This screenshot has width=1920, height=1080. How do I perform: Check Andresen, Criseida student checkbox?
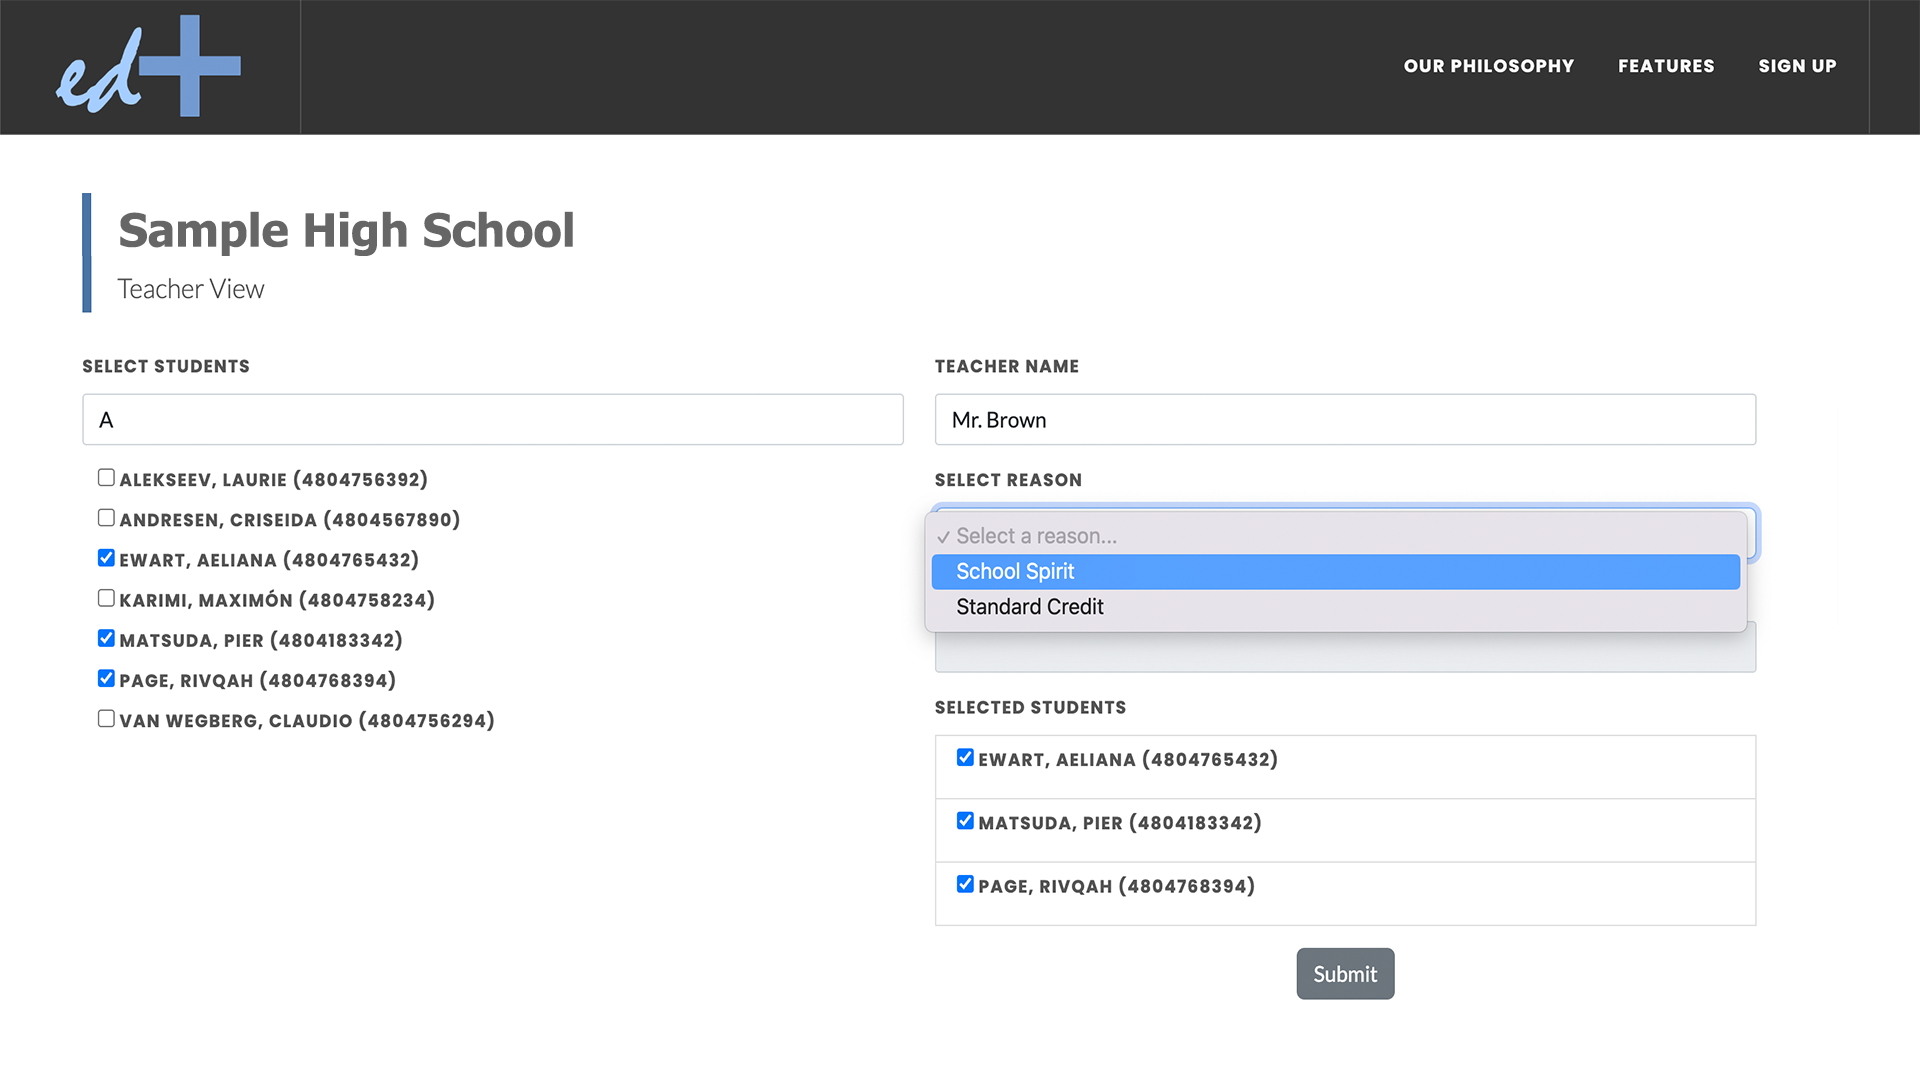click(x=106, y=518)
